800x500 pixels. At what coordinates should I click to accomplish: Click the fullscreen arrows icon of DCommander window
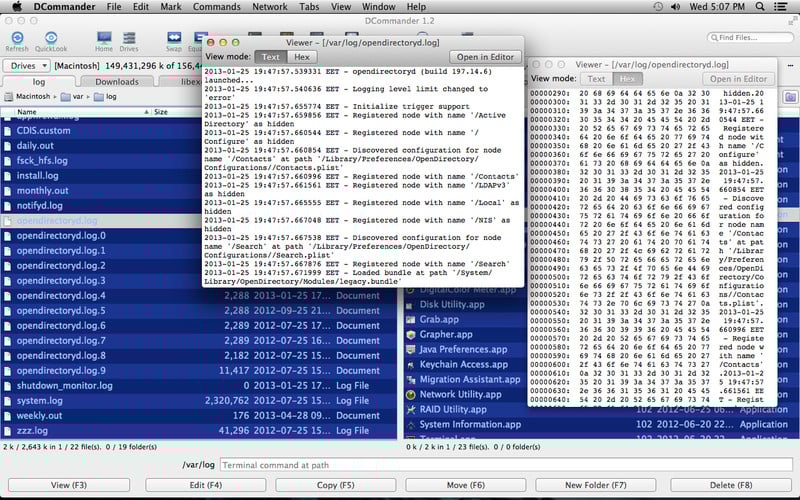(x=792, y=21)
